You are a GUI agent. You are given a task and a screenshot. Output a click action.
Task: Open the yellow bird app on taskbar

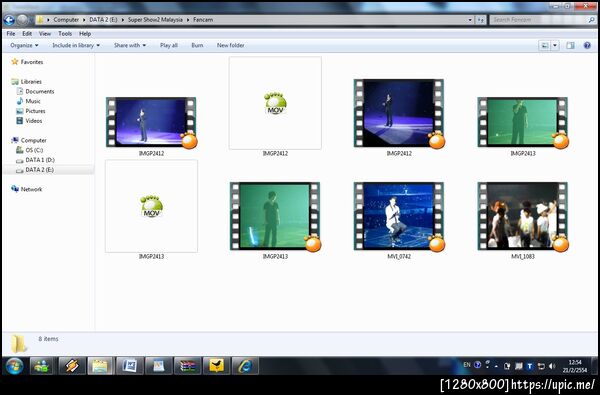(216, 366)
